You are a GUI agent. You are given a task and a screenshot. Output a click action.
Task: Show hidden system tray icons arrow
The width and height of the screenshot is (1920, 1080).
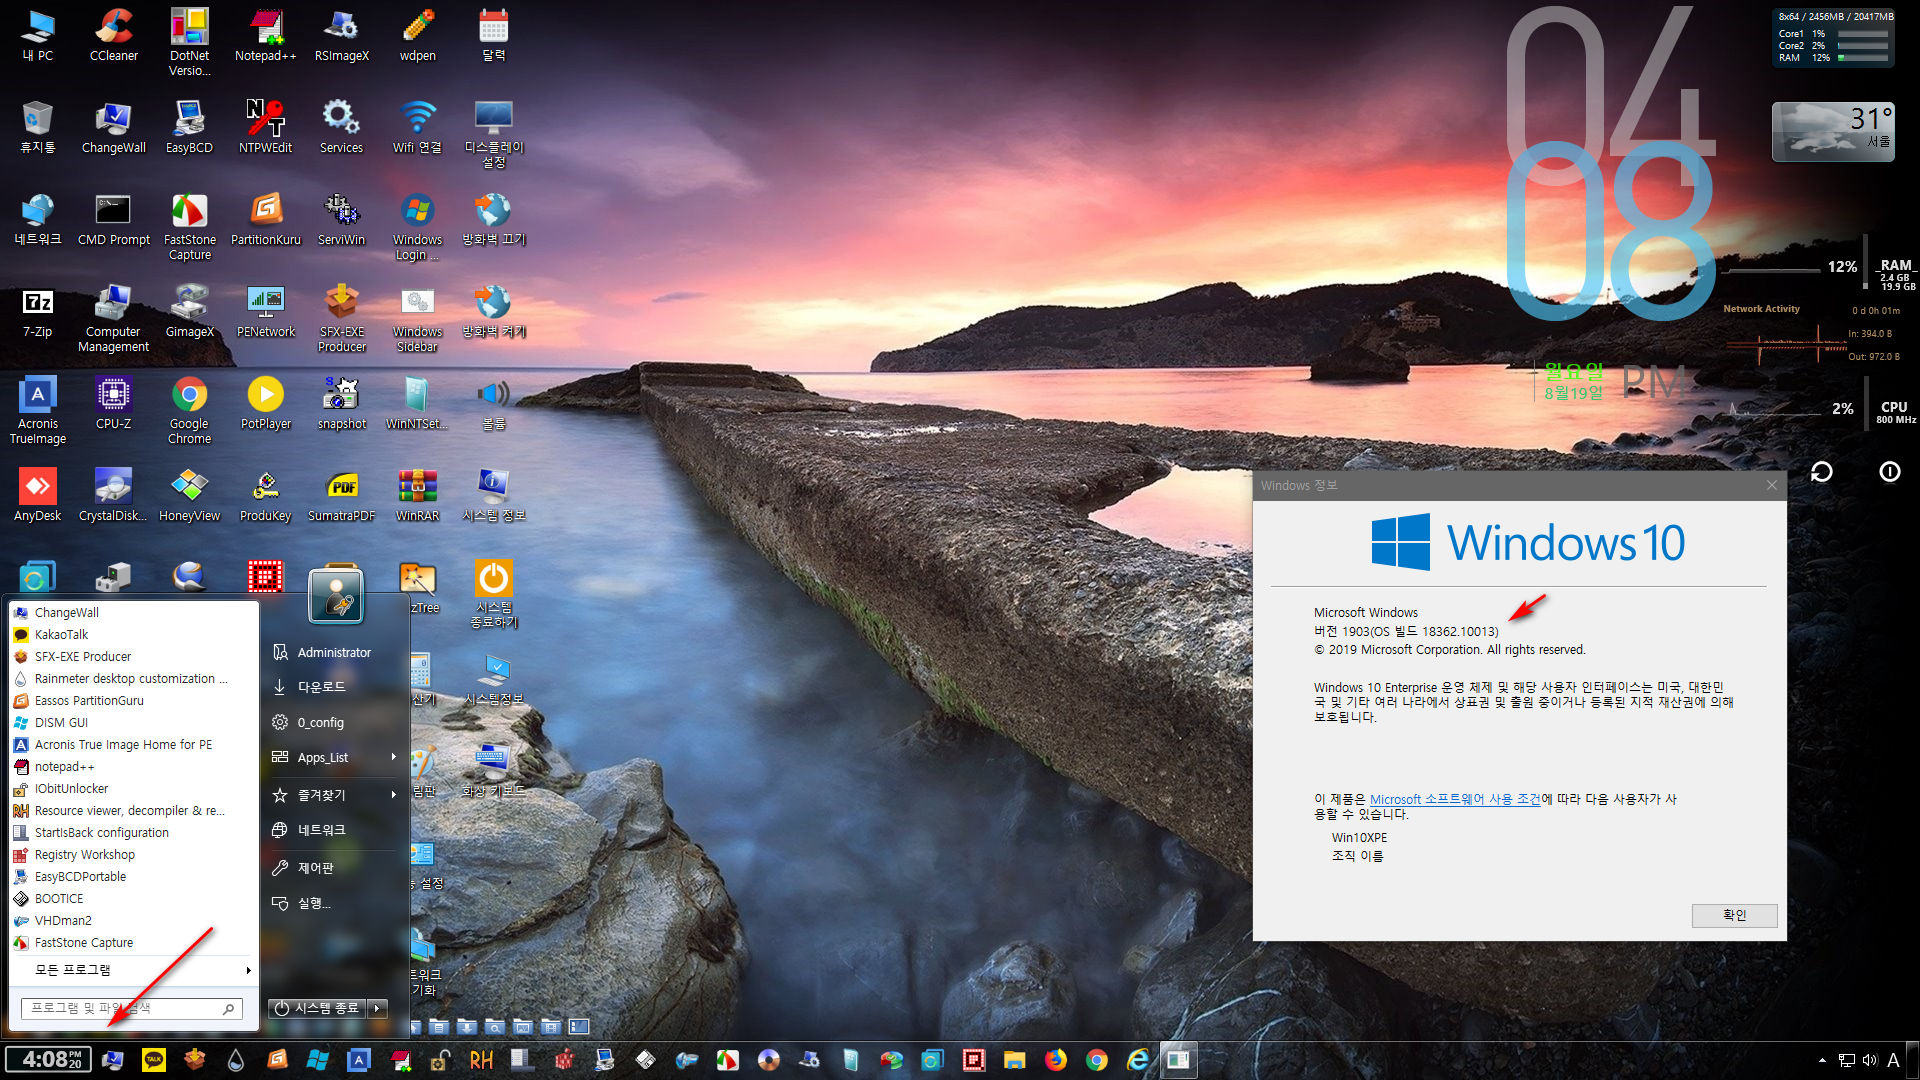[x=1822, y=1060]
